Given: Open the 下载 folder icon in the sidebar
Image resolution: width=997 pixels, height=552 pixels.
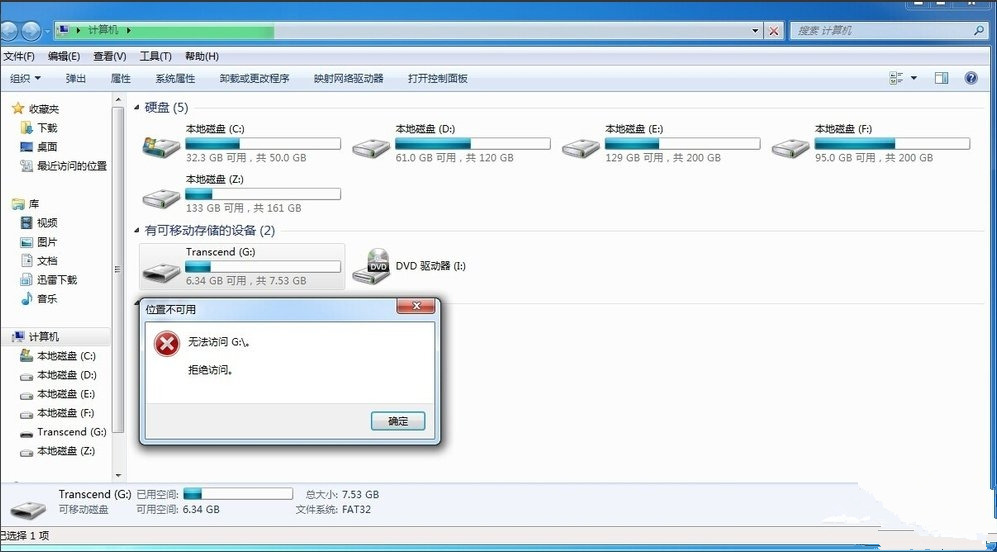Looking at the screenshot, I should click(x=26, y=128).
